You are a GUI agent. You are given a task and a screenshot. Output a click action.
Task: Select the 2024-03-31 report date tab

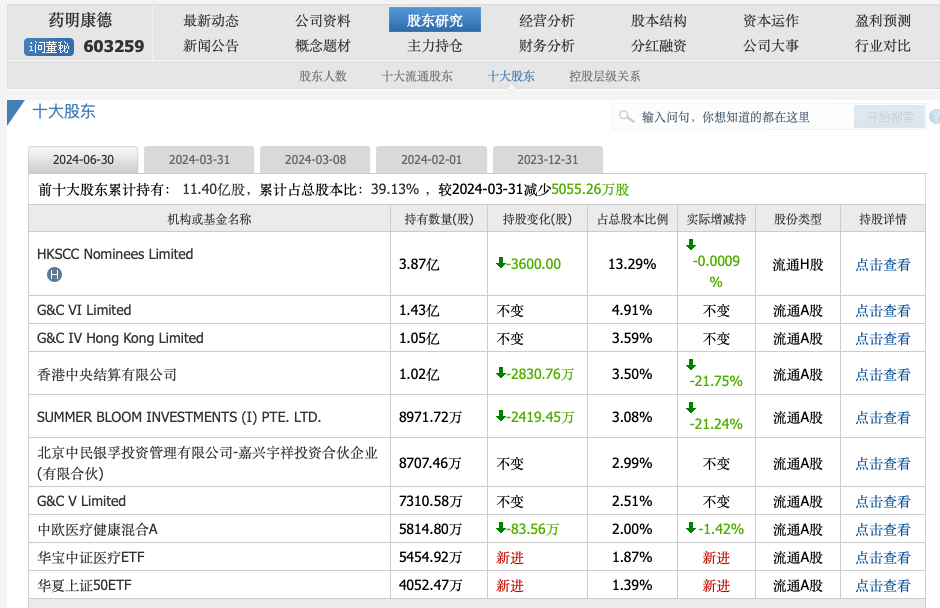(x=199, y=160)
